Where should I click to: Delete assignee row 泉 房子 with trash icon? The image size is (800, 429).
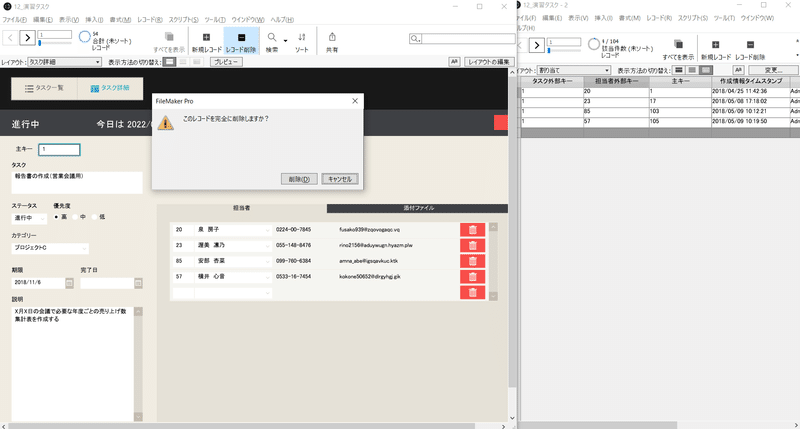[472, 230]
